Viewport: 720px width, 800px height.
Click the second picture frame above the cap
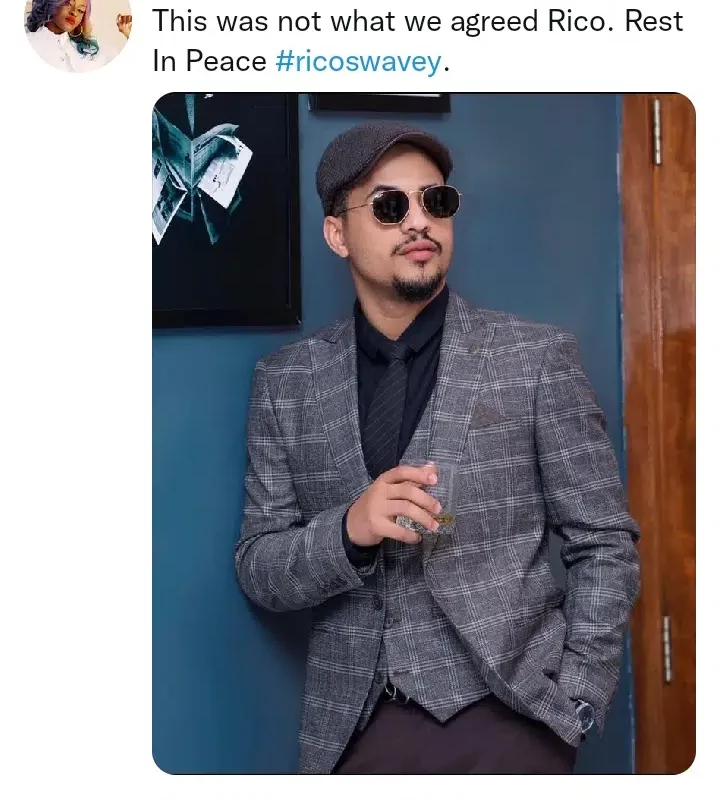pyautogui.click(x=379, y=102)
